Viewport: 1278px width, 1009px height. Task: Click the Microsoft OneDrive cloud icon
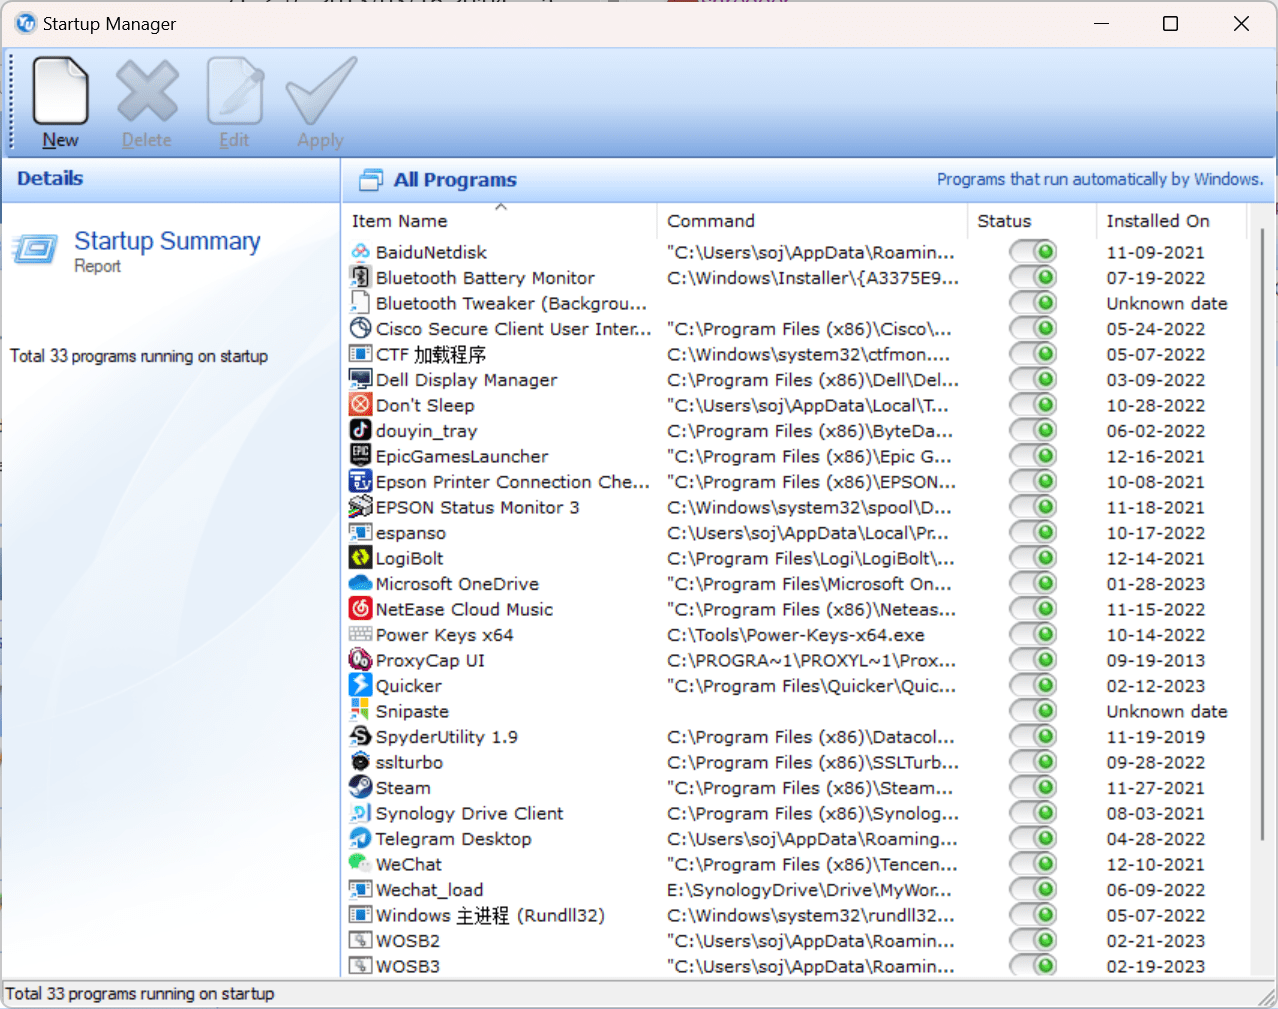pos(360,583)
